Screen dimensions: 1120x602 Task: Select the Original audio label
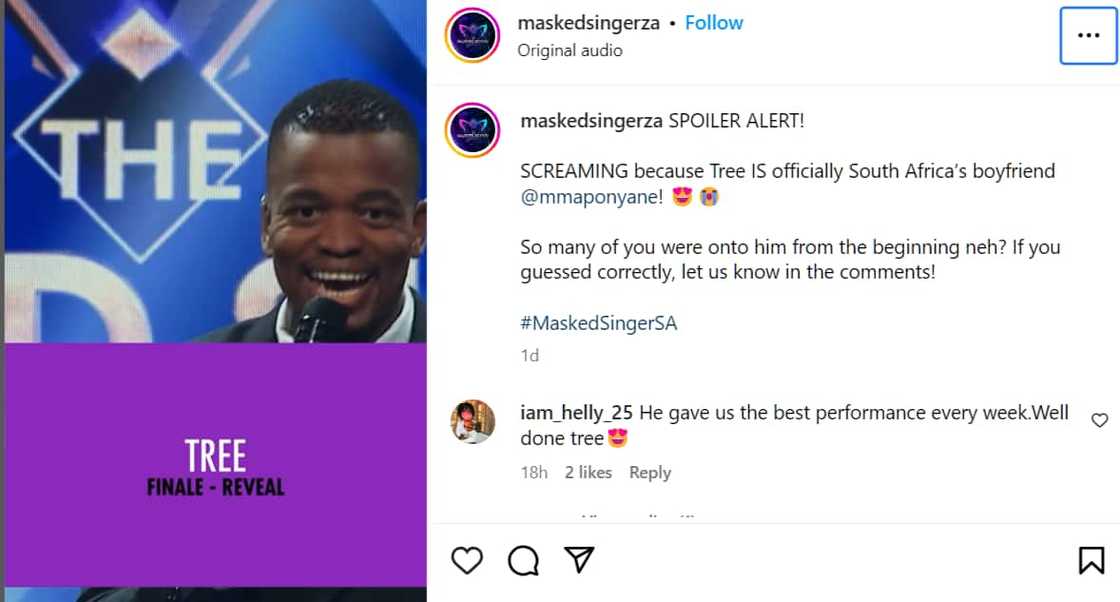click(x=570, y=50)
